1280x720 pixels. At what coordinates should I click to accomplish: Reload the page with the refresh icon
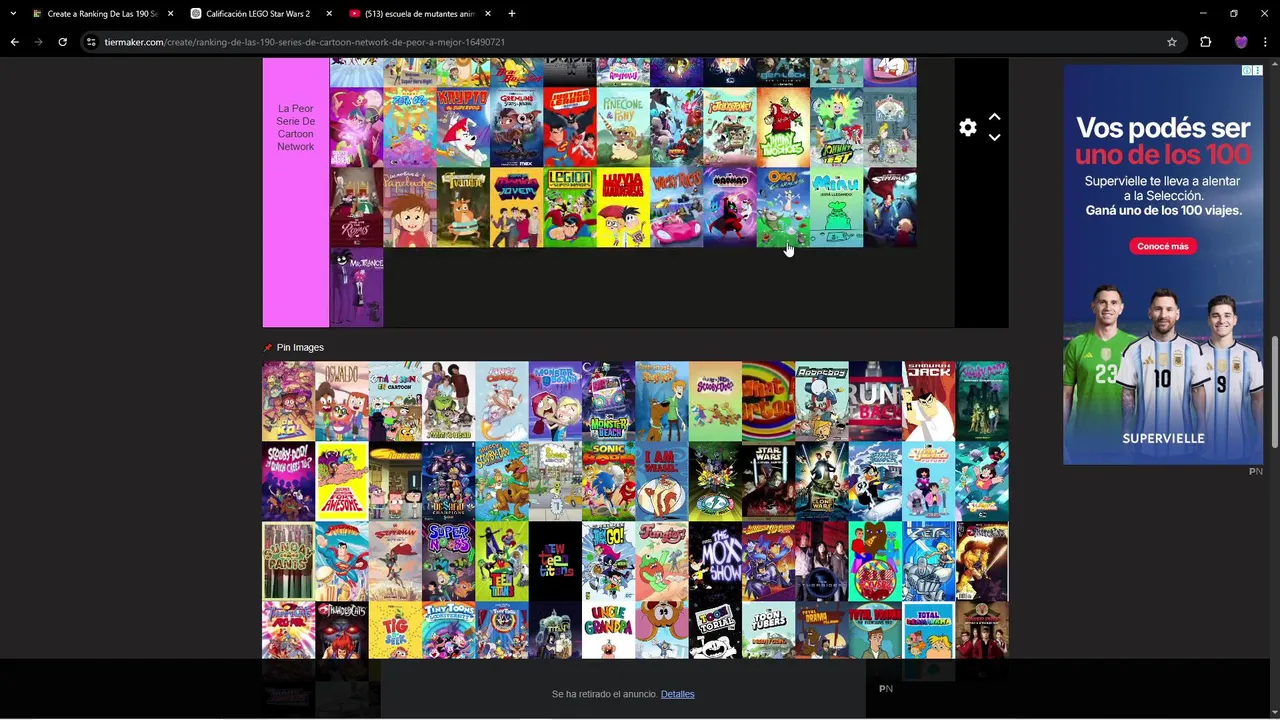(62, 42)
